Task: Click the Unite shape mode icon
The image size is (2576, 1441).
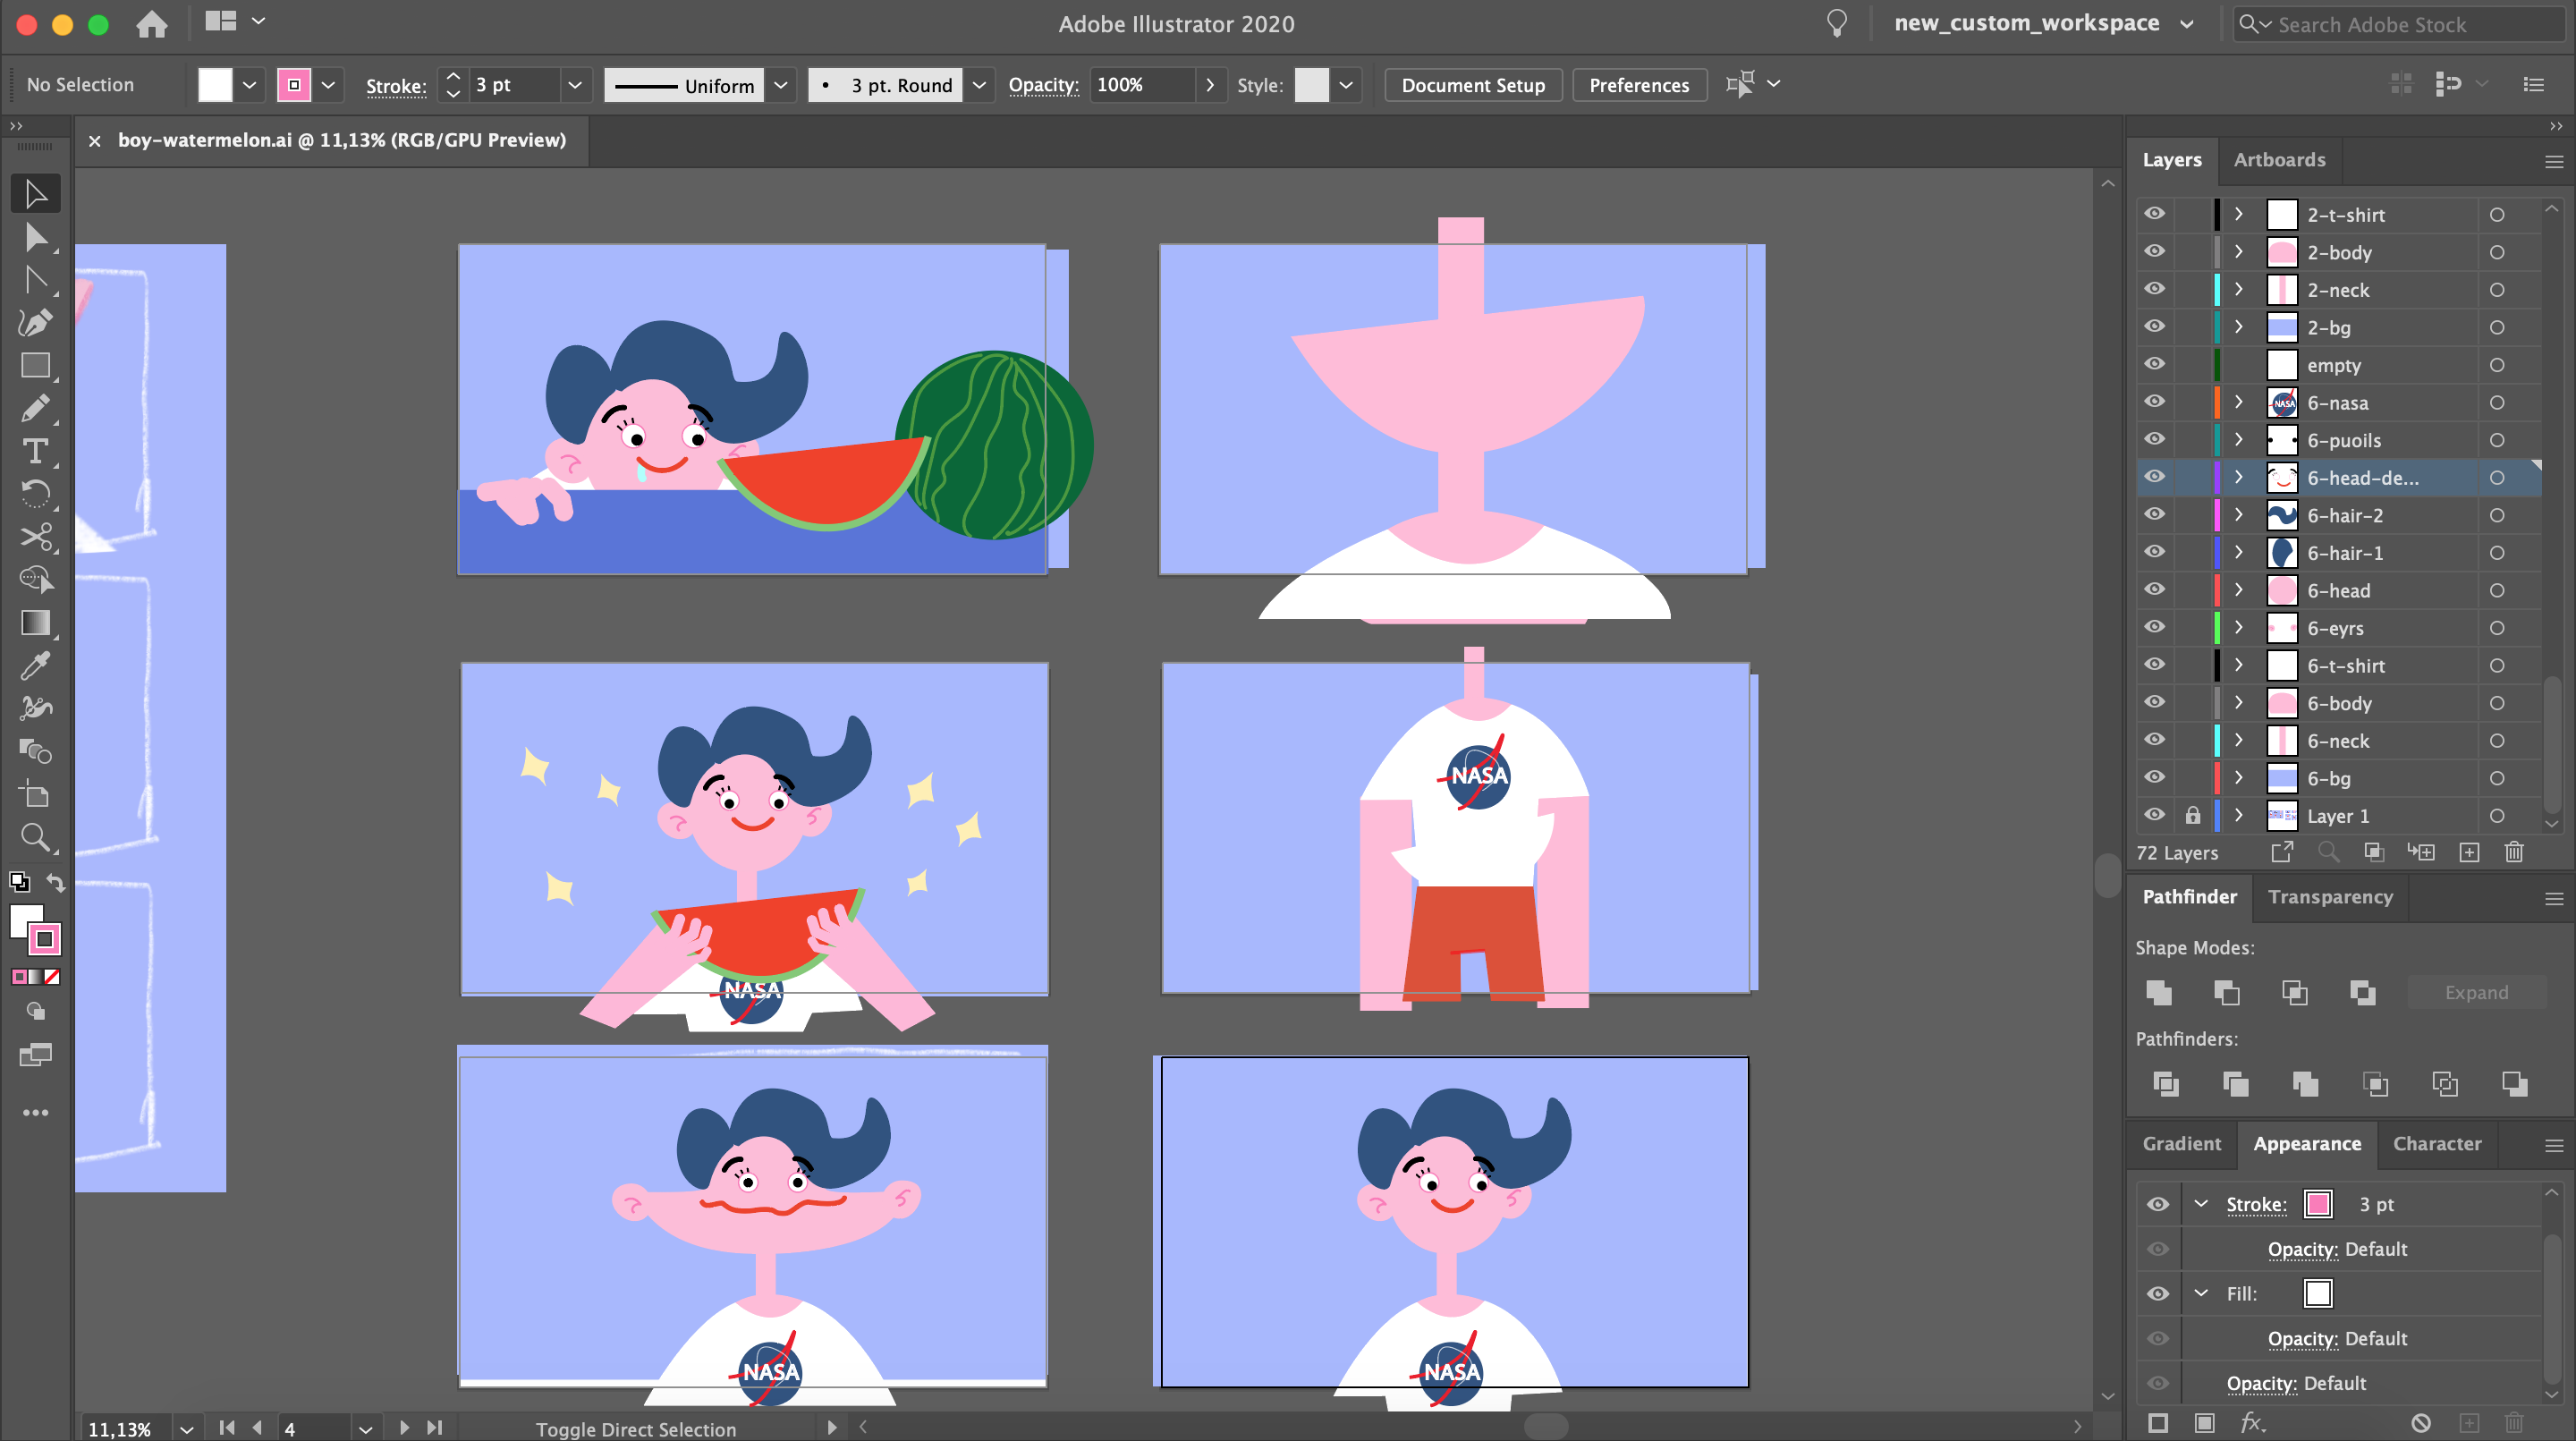Action: tap(2159, 992)
